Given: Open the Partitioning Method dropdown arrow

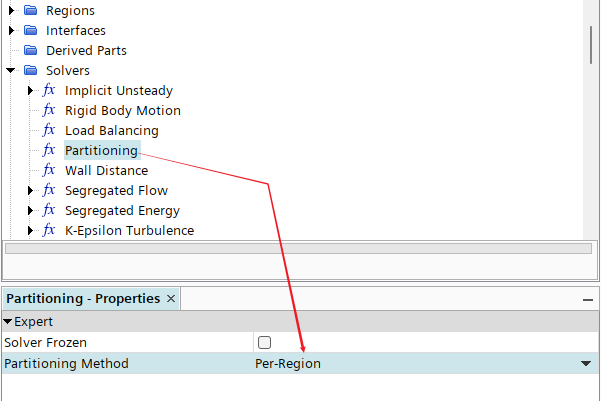Looking at the screenshot, I should [x=586, y=363].
